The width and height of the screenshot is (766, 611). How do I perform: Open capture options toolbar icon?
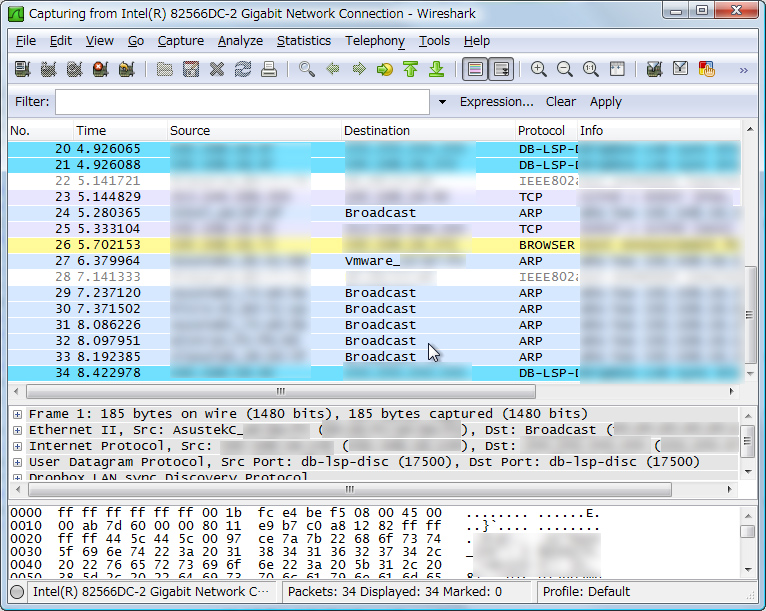tap(48, 69)
